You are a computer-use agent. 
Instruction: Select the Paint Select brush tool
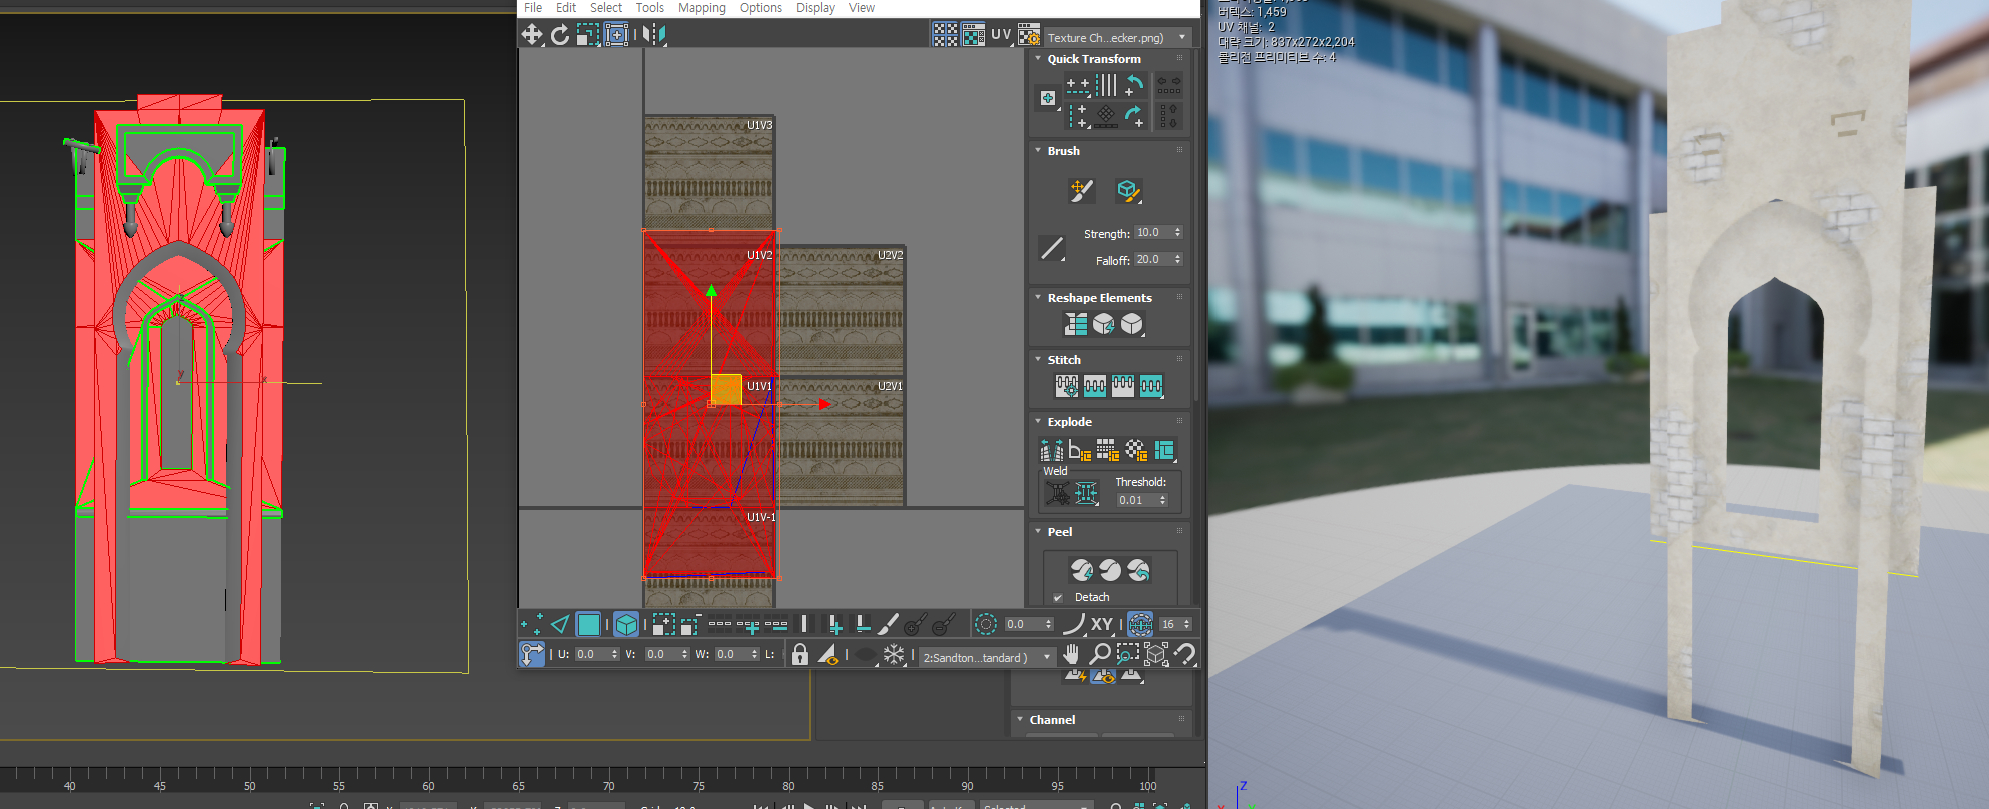(888, 625)
